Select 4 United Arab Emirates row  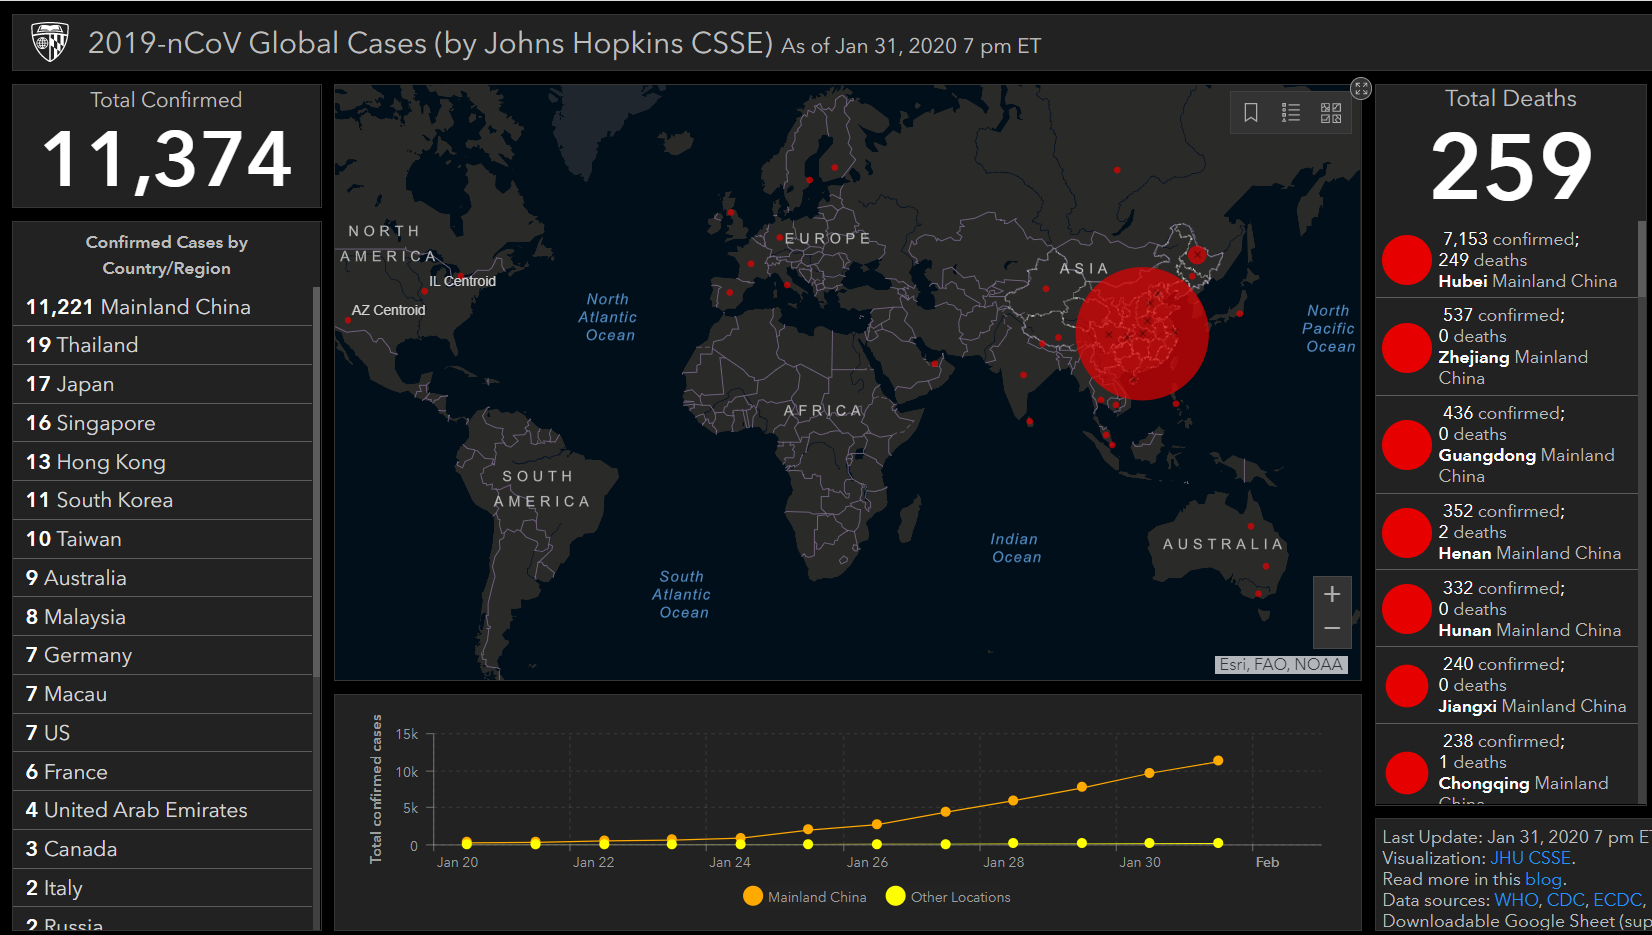162,810
